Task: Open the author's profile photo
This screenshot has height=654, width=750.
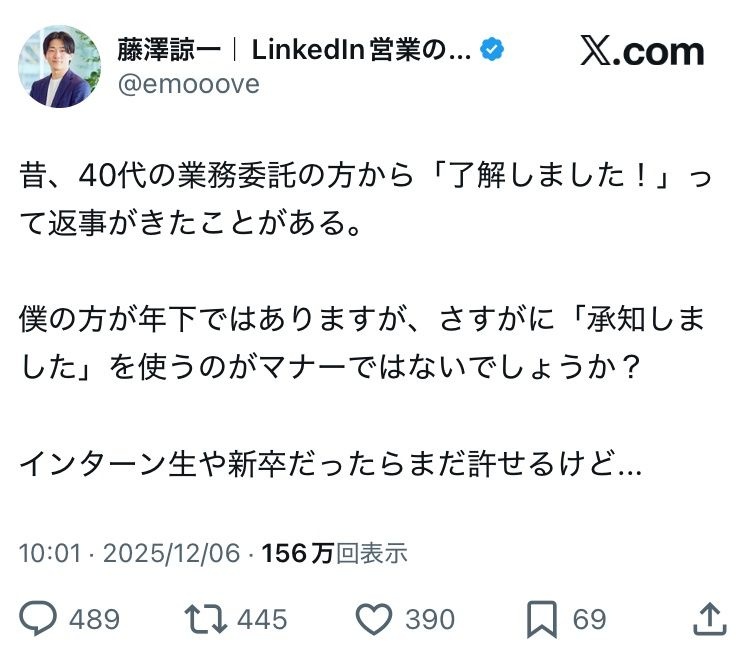Action: click(x=59, y=66)
